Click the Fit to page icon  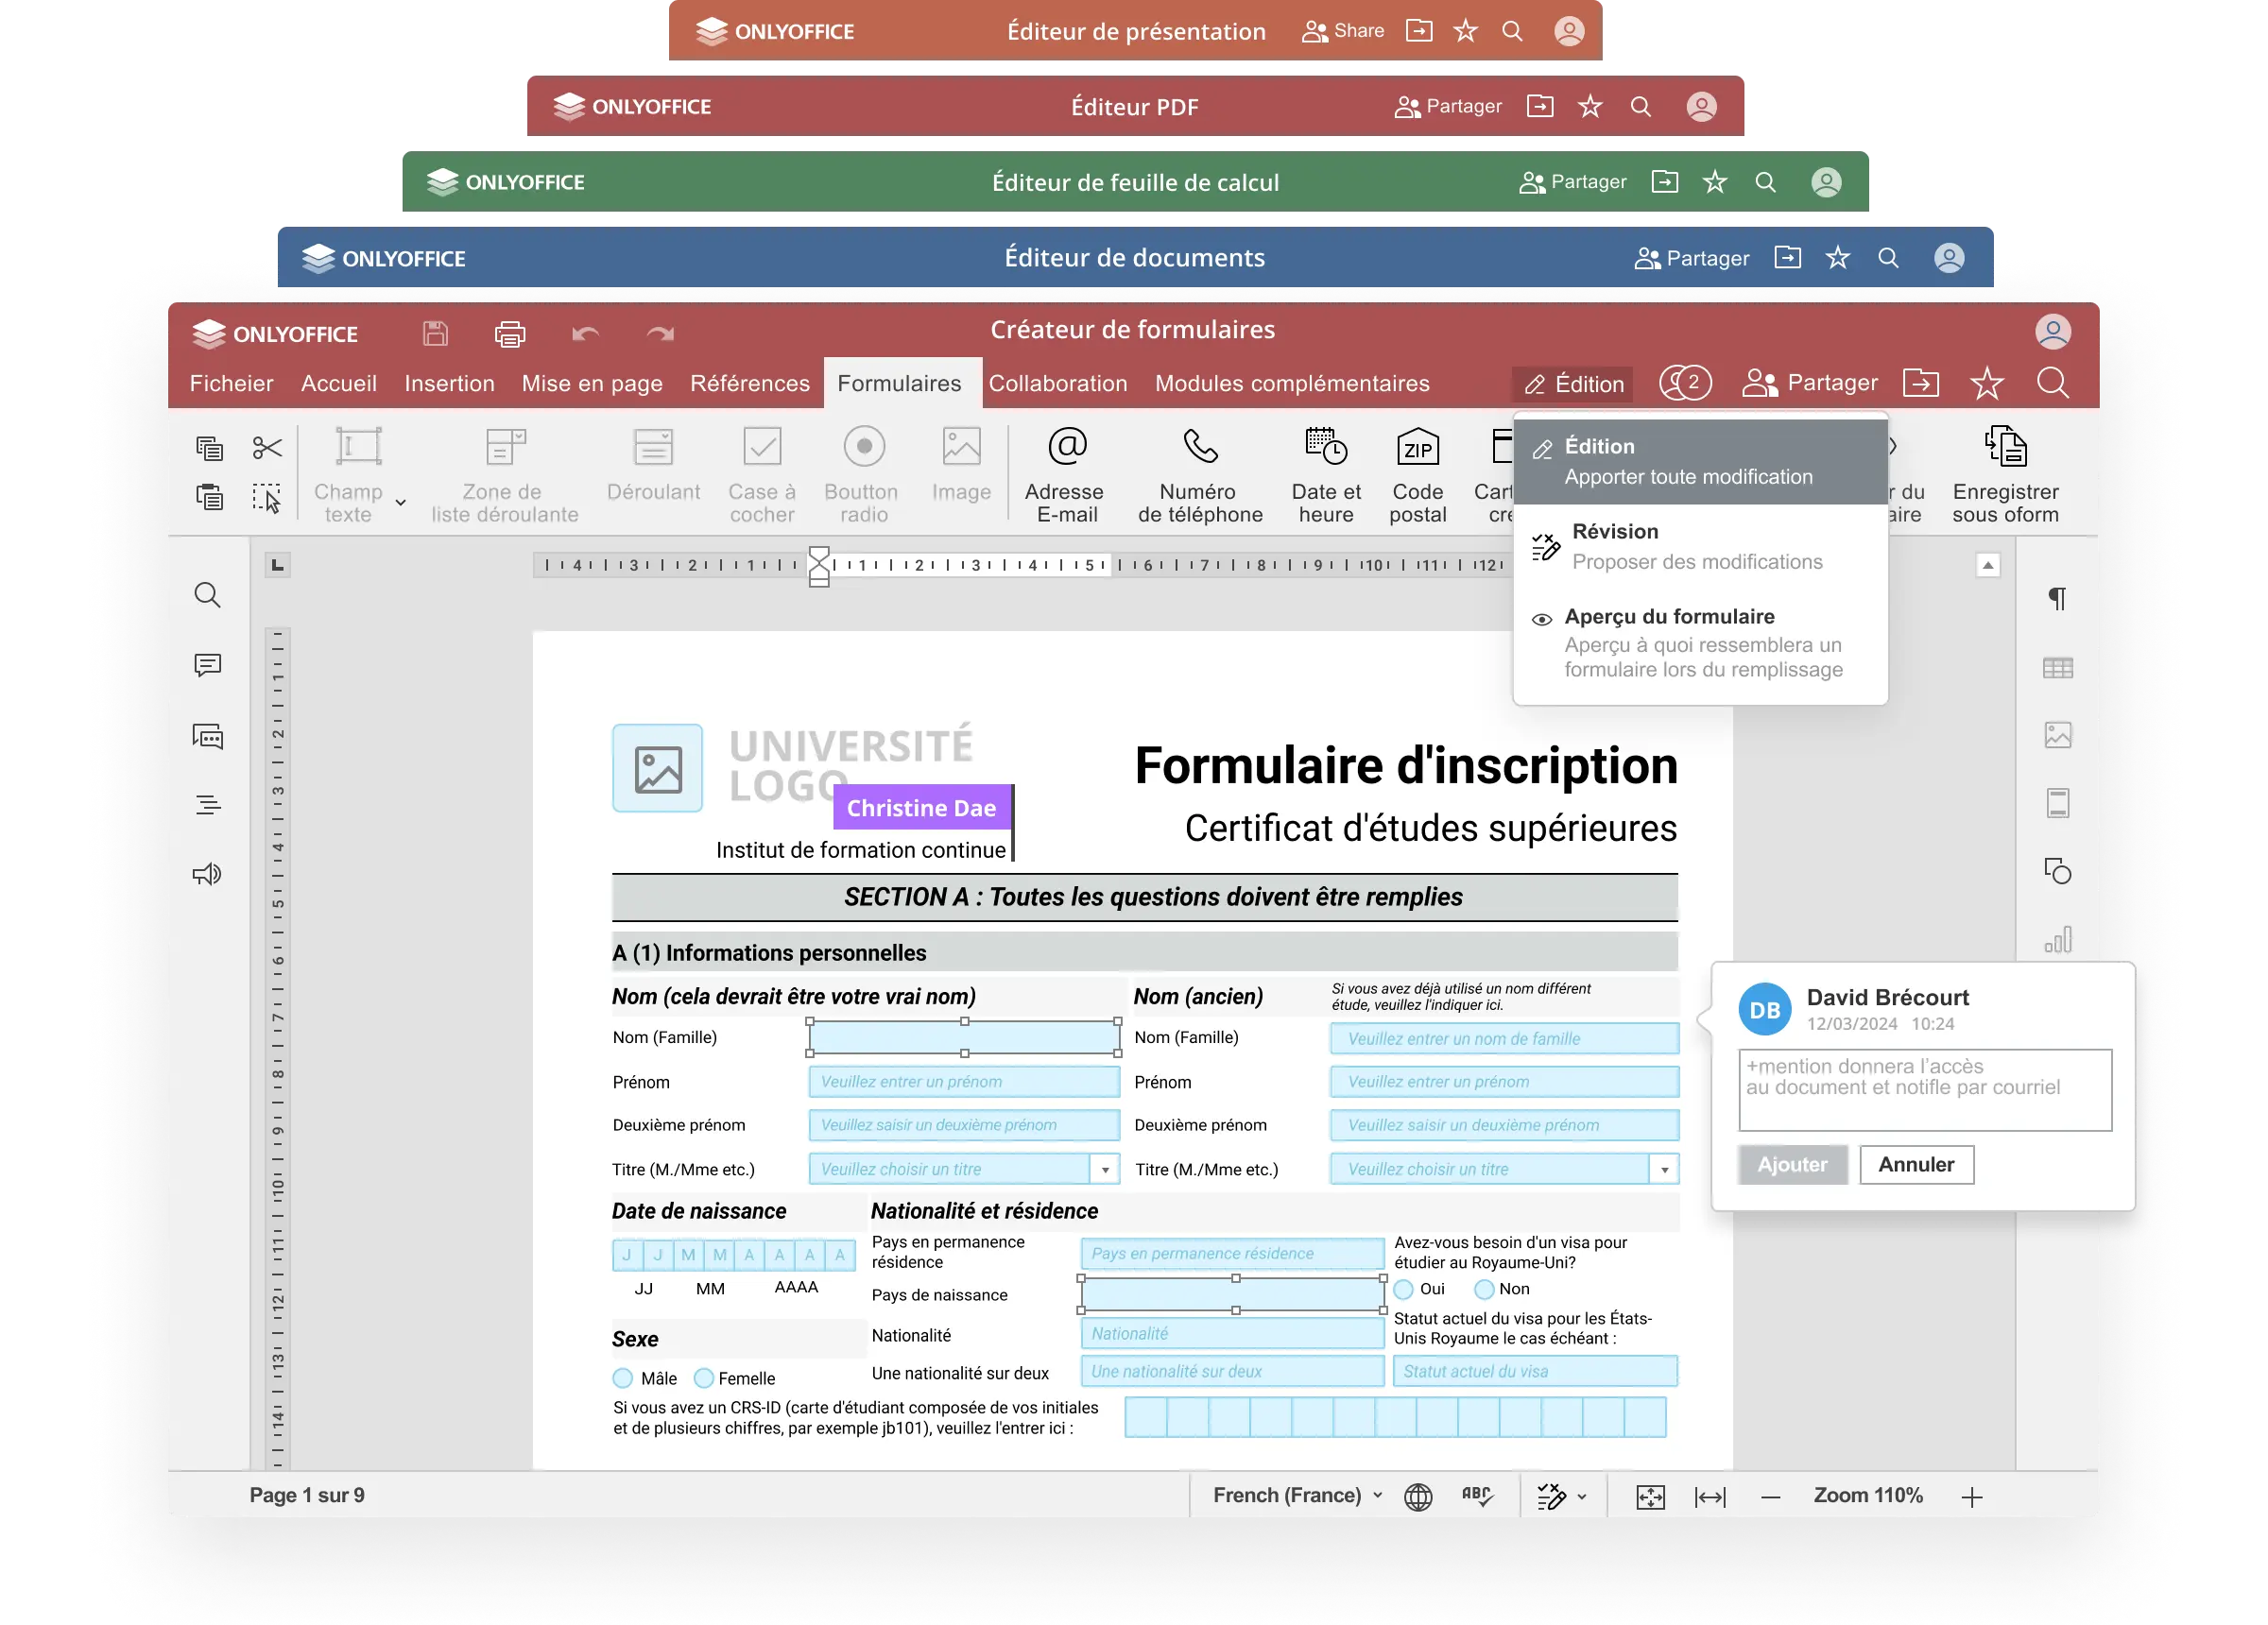(x=1650, y=1496)
